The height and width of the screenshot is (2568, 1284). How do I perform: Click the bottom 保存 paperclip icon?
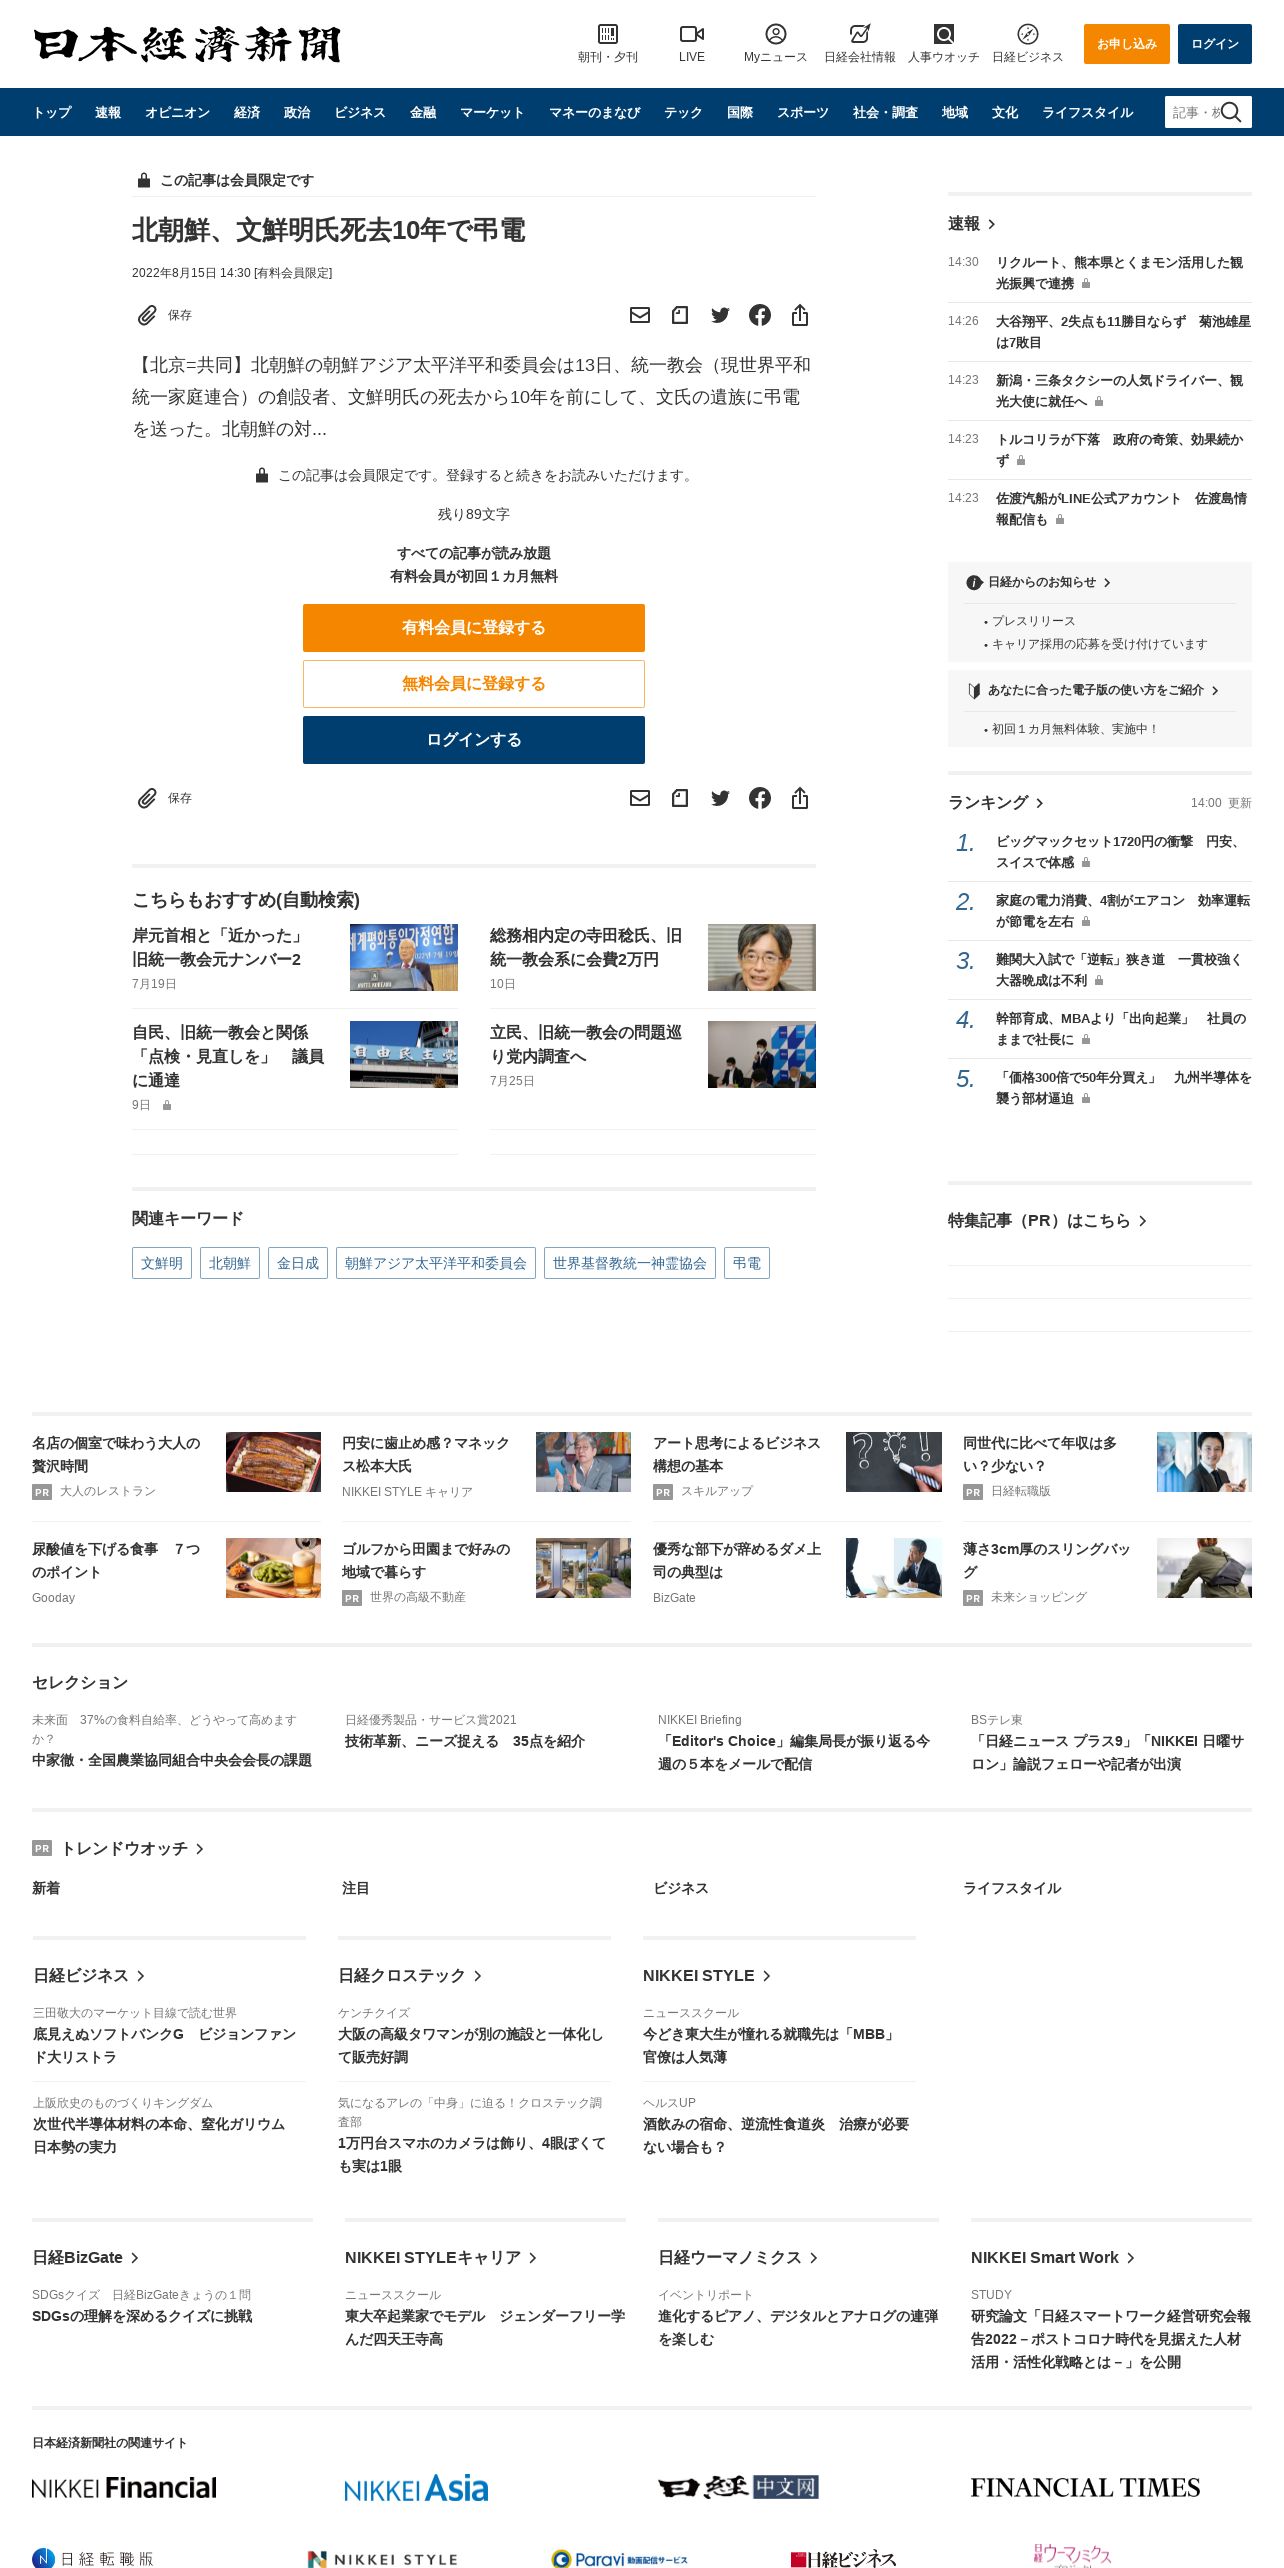(x=147, y=798)
